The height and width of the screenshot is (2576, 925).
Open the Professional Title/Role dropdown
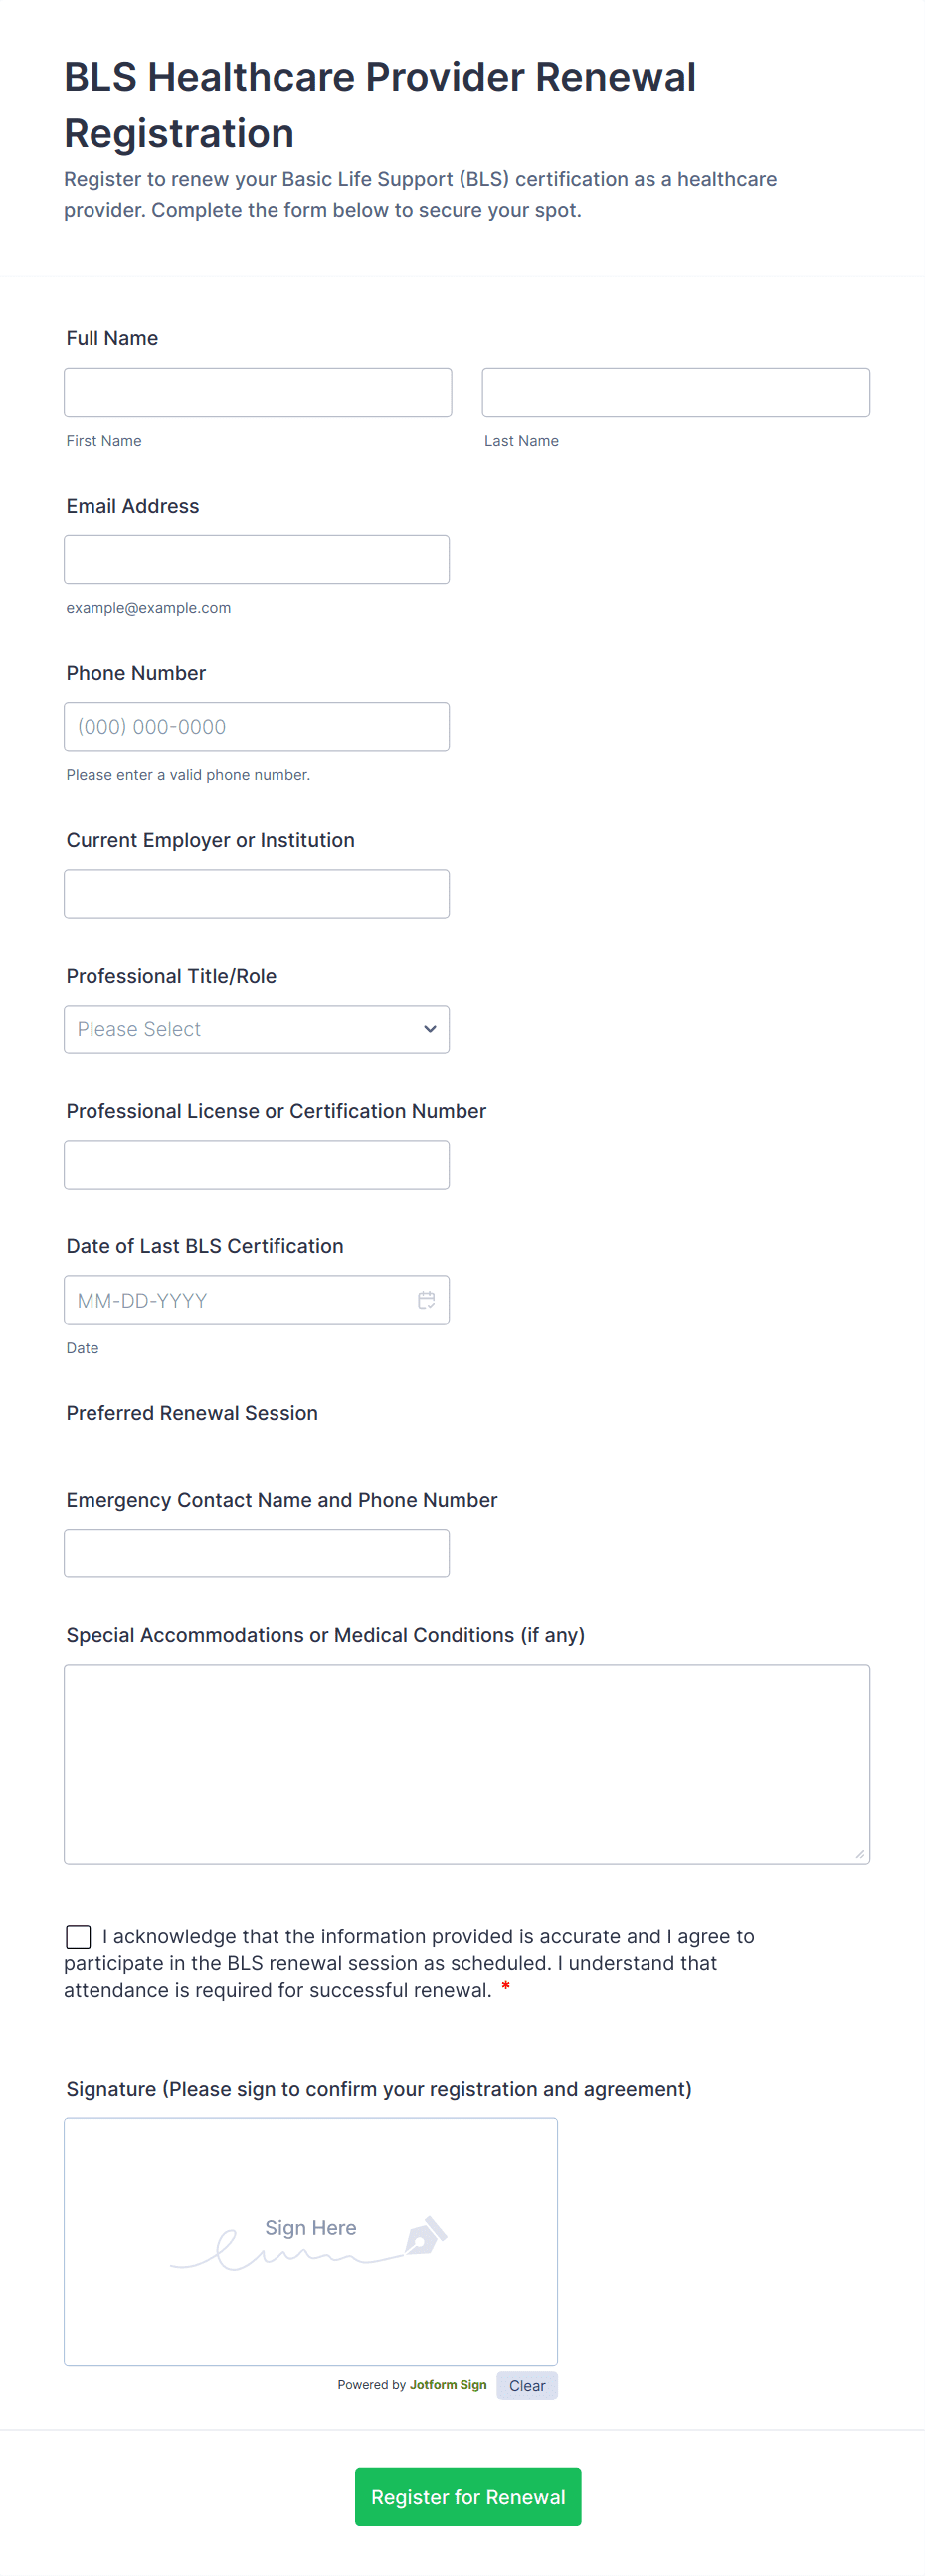(256, 1029)
